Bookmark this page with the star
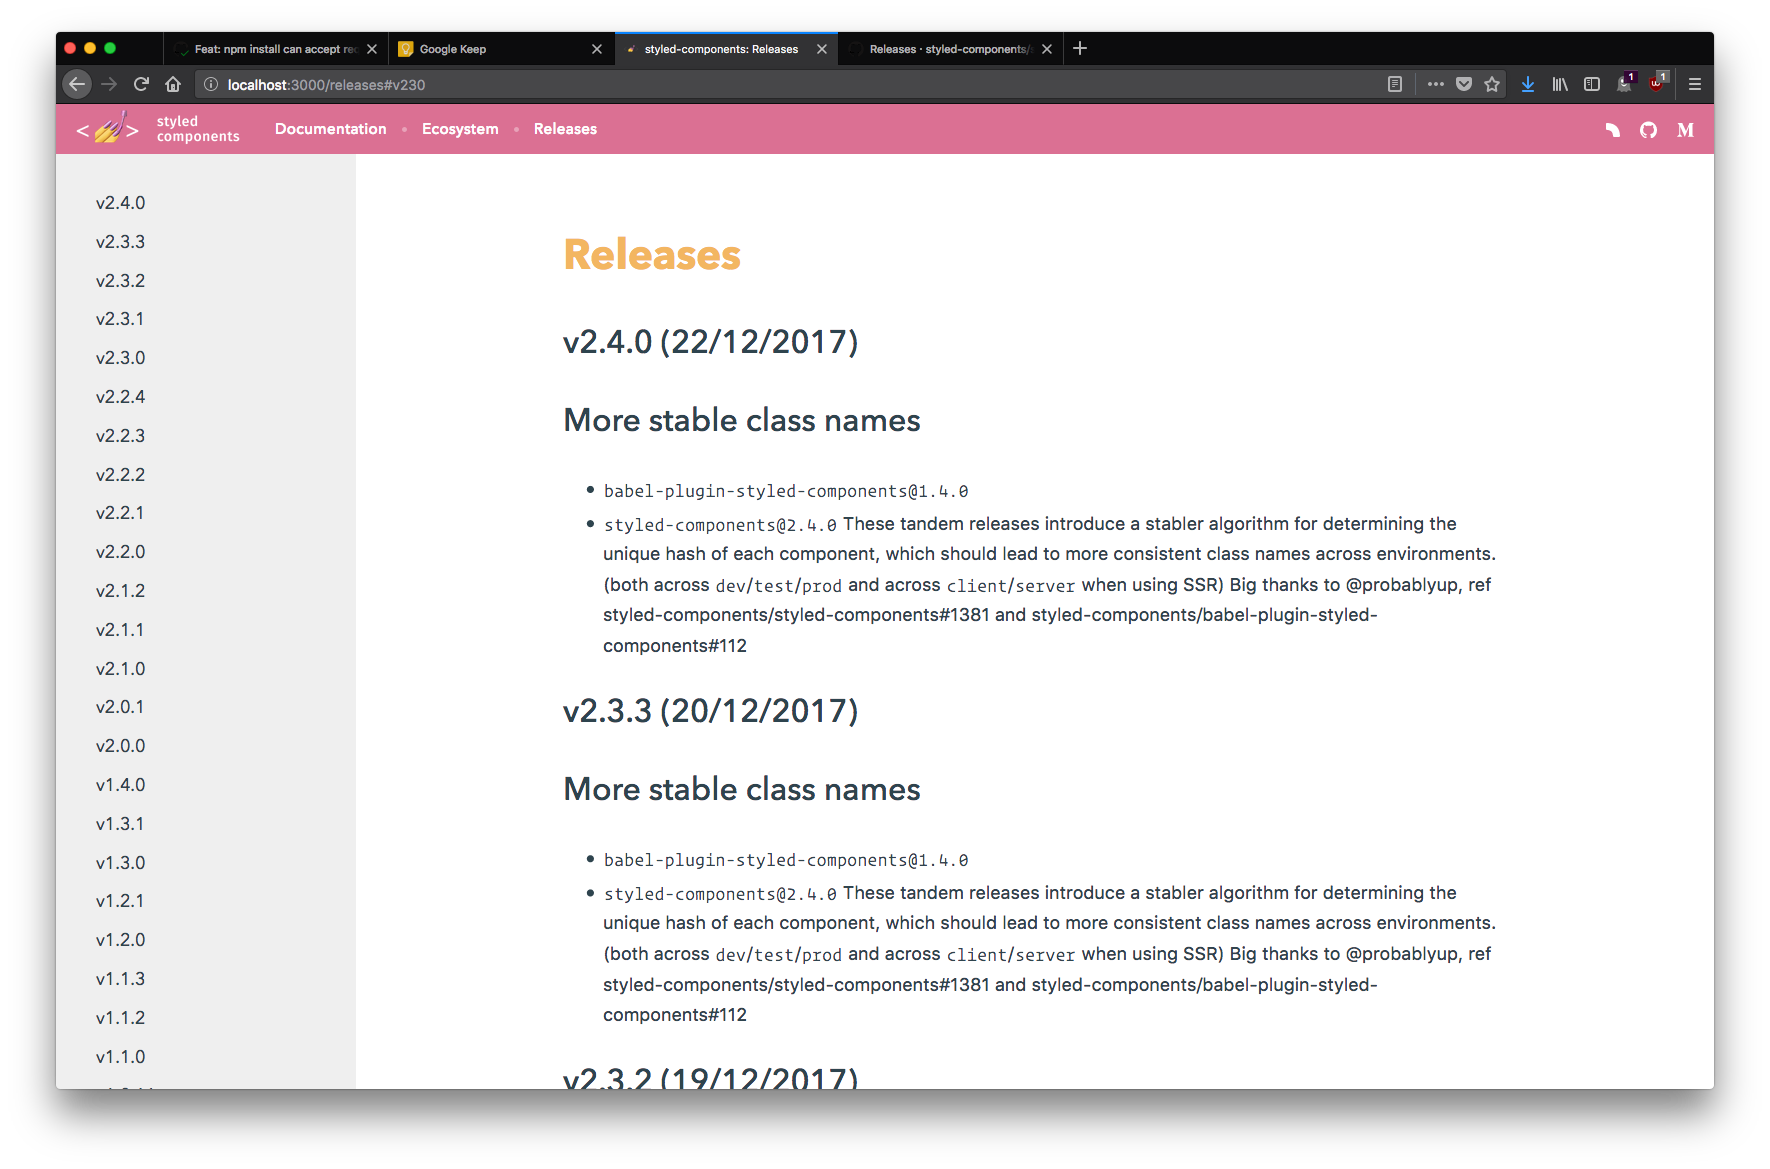Screen dimensions: 1770x1169 1492,85
